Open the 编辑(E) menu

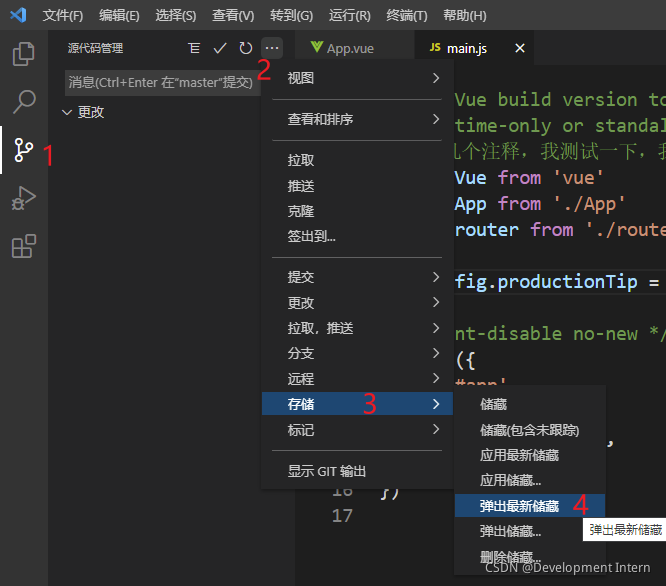(119, 16)
